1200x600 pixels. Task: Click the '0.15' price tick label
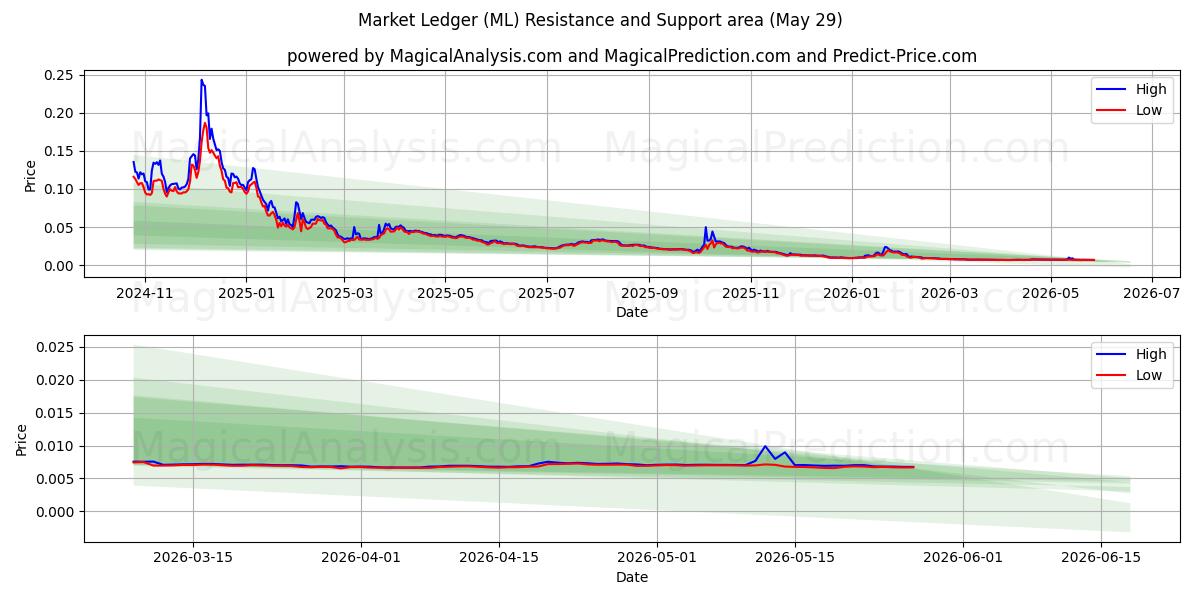(59, 151)
